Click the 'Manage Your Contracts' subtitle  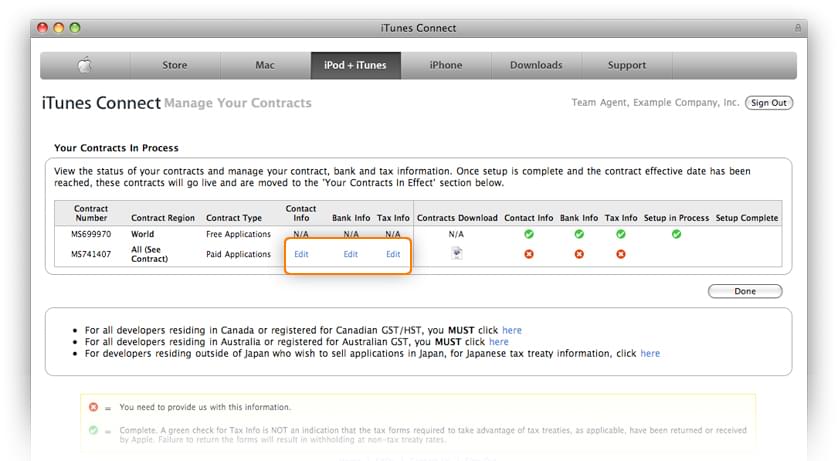click(x=238, y=103)
